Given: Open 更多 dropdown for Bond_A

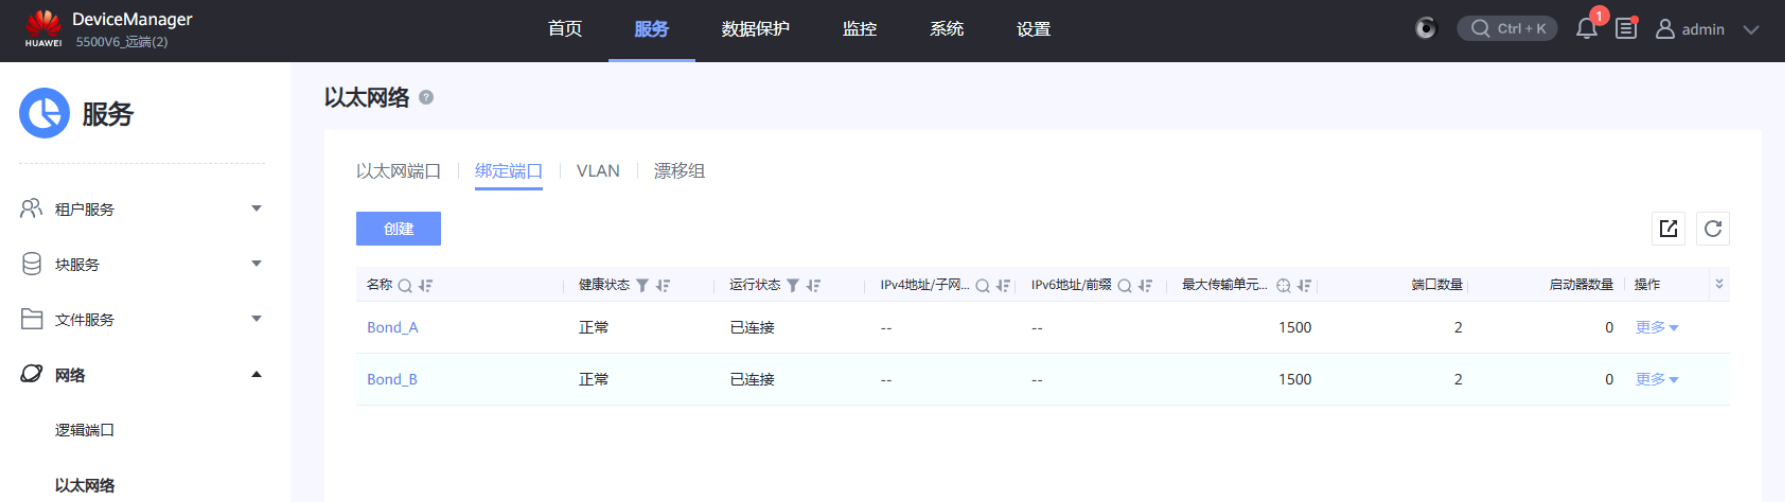Looking at the screenshot, I should [1656, 328].
